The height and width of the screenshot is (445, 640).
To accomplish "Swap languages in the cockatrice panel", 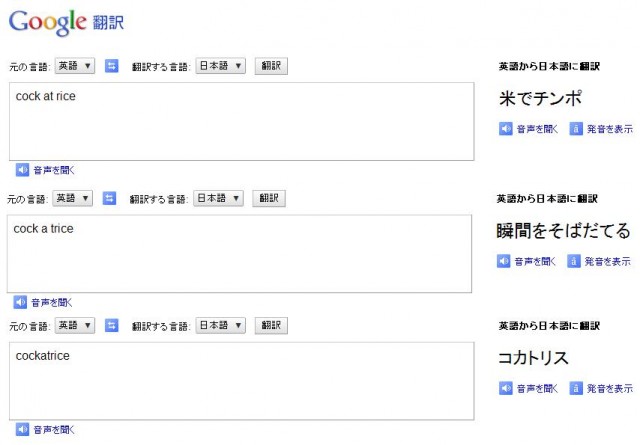I will click(x=111, y=325).
